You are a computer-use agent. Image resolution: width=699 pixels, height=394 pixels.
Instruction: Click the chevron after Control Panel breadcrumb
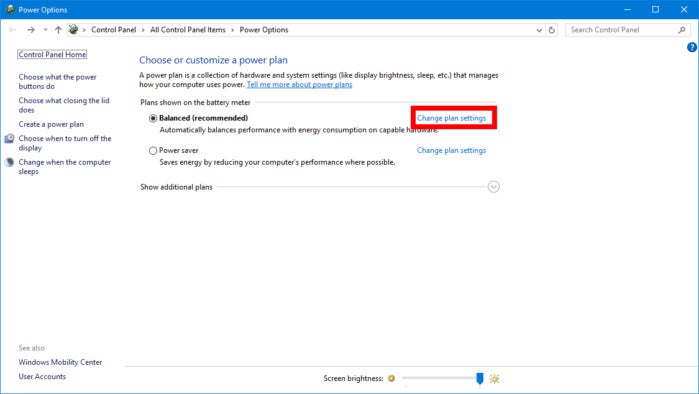[143, 30]
